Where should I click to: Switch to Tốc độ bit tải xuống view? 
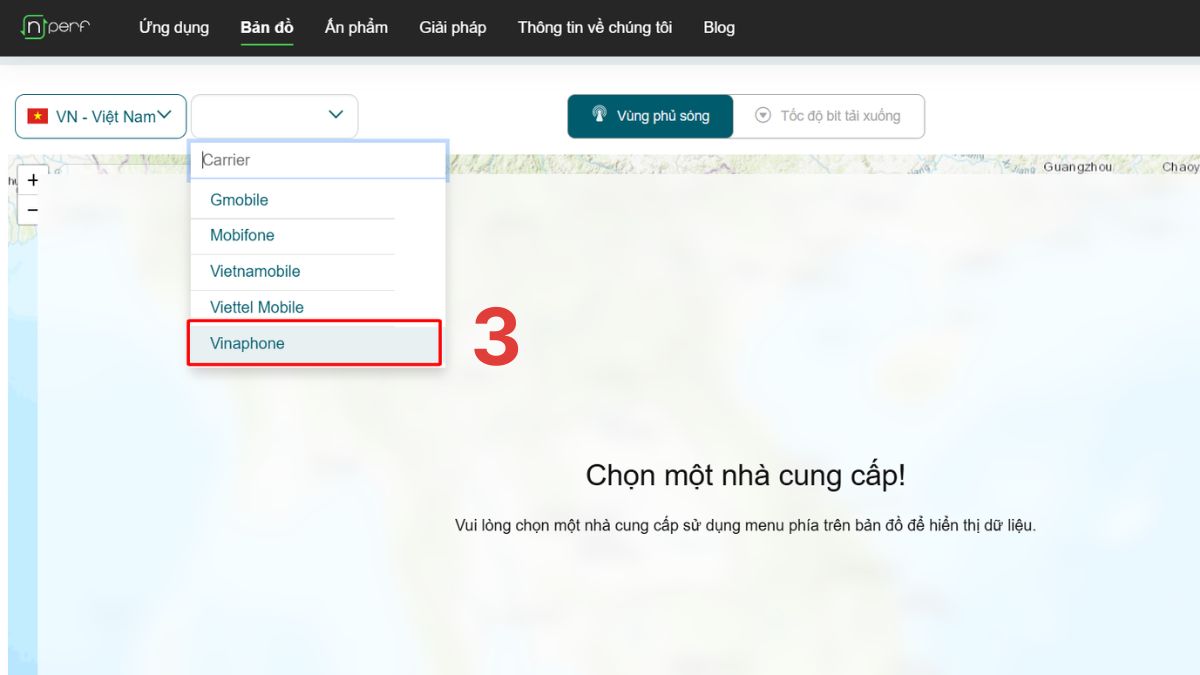click(828, 116)
